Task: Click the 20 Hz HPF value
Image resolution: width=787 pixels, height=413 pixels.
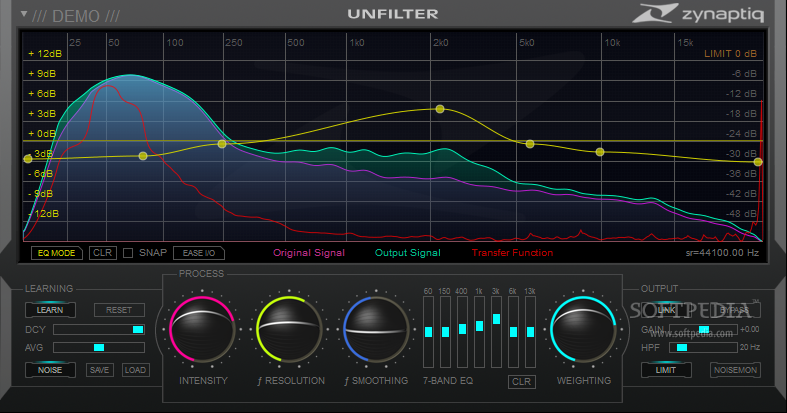Action: (750, 347)
